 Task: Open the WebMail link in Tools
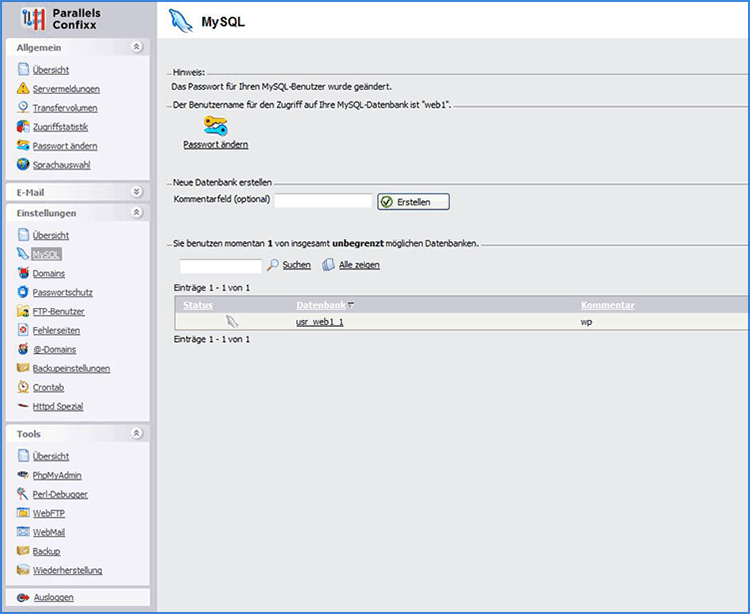[49, 532]
